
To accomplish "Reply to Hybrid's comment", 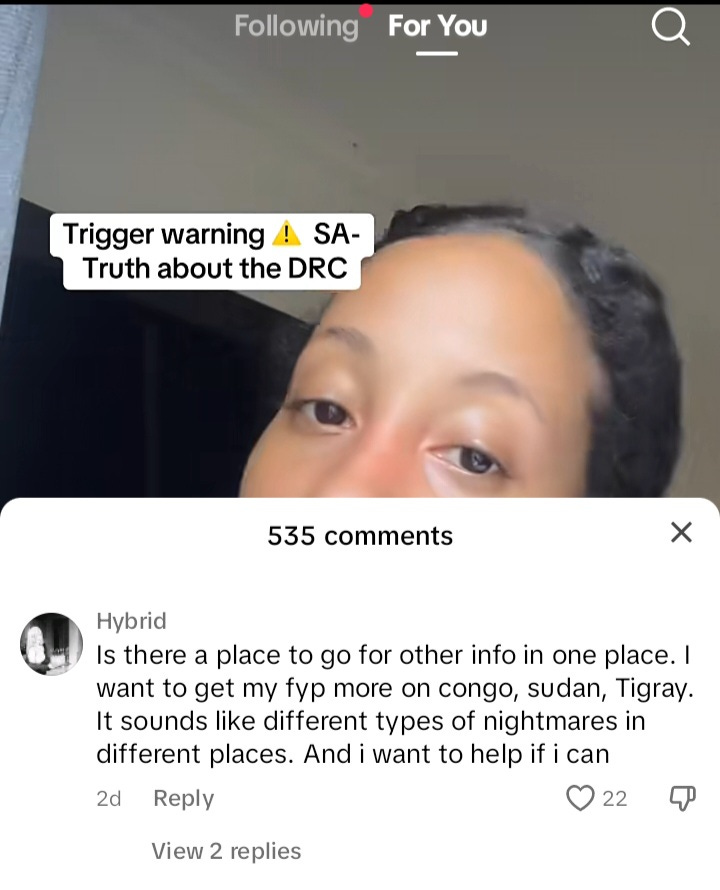I will [x=183, y=799].
